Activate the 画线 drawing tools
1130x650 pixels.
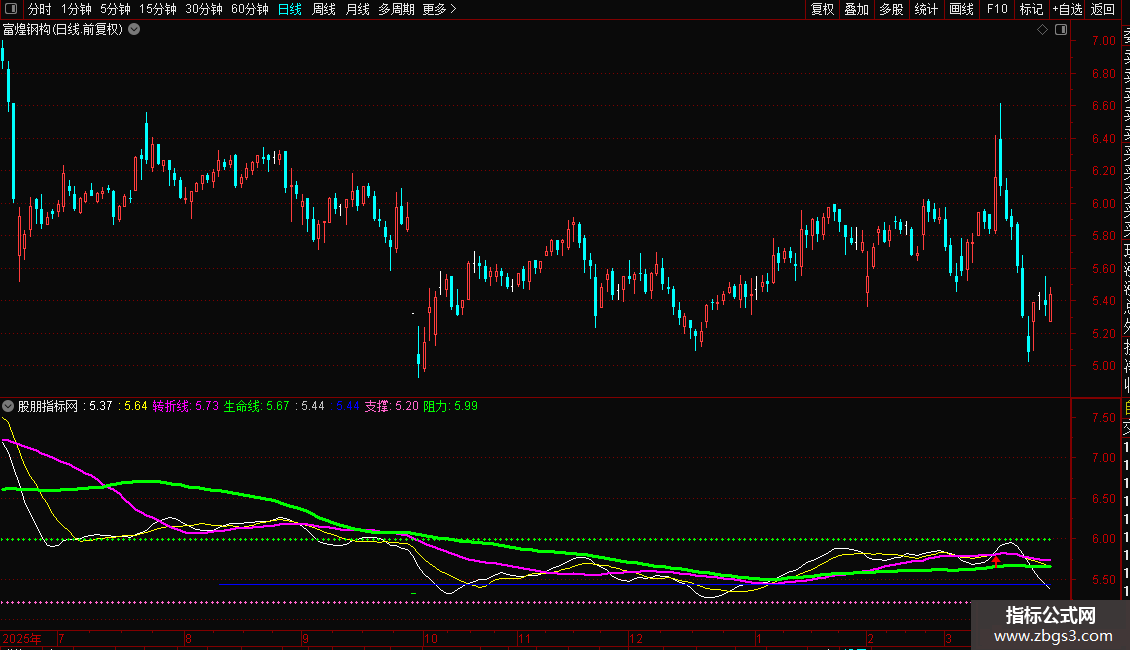click(961, 9)
